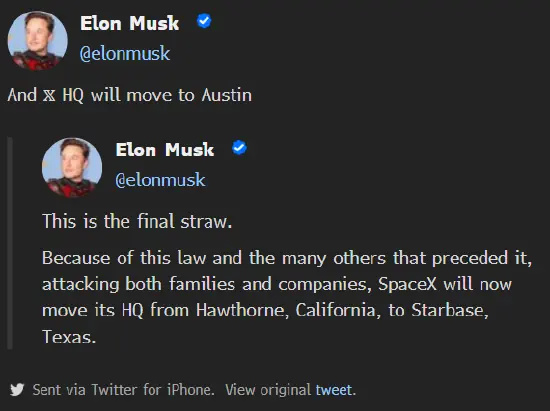Viewport: 550px width, 411px height.
Task: Click the quoted tweet's "Elon Musk" display name
Action: [x=165, y=150]
